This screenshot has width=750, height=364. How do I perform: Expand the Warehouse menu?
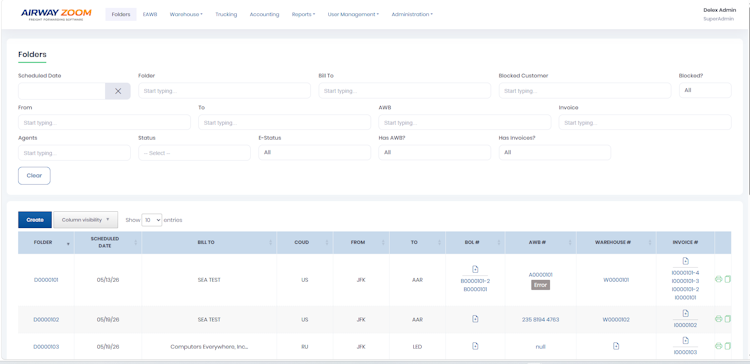[186, 14]
